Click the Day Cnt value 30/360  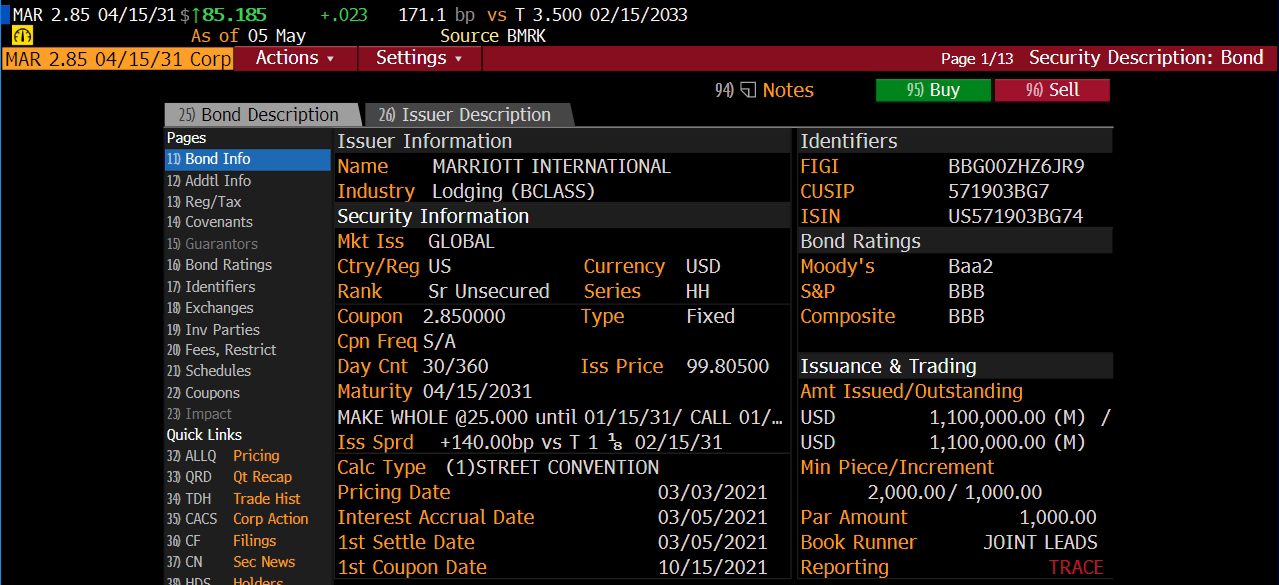click(456, 367)
